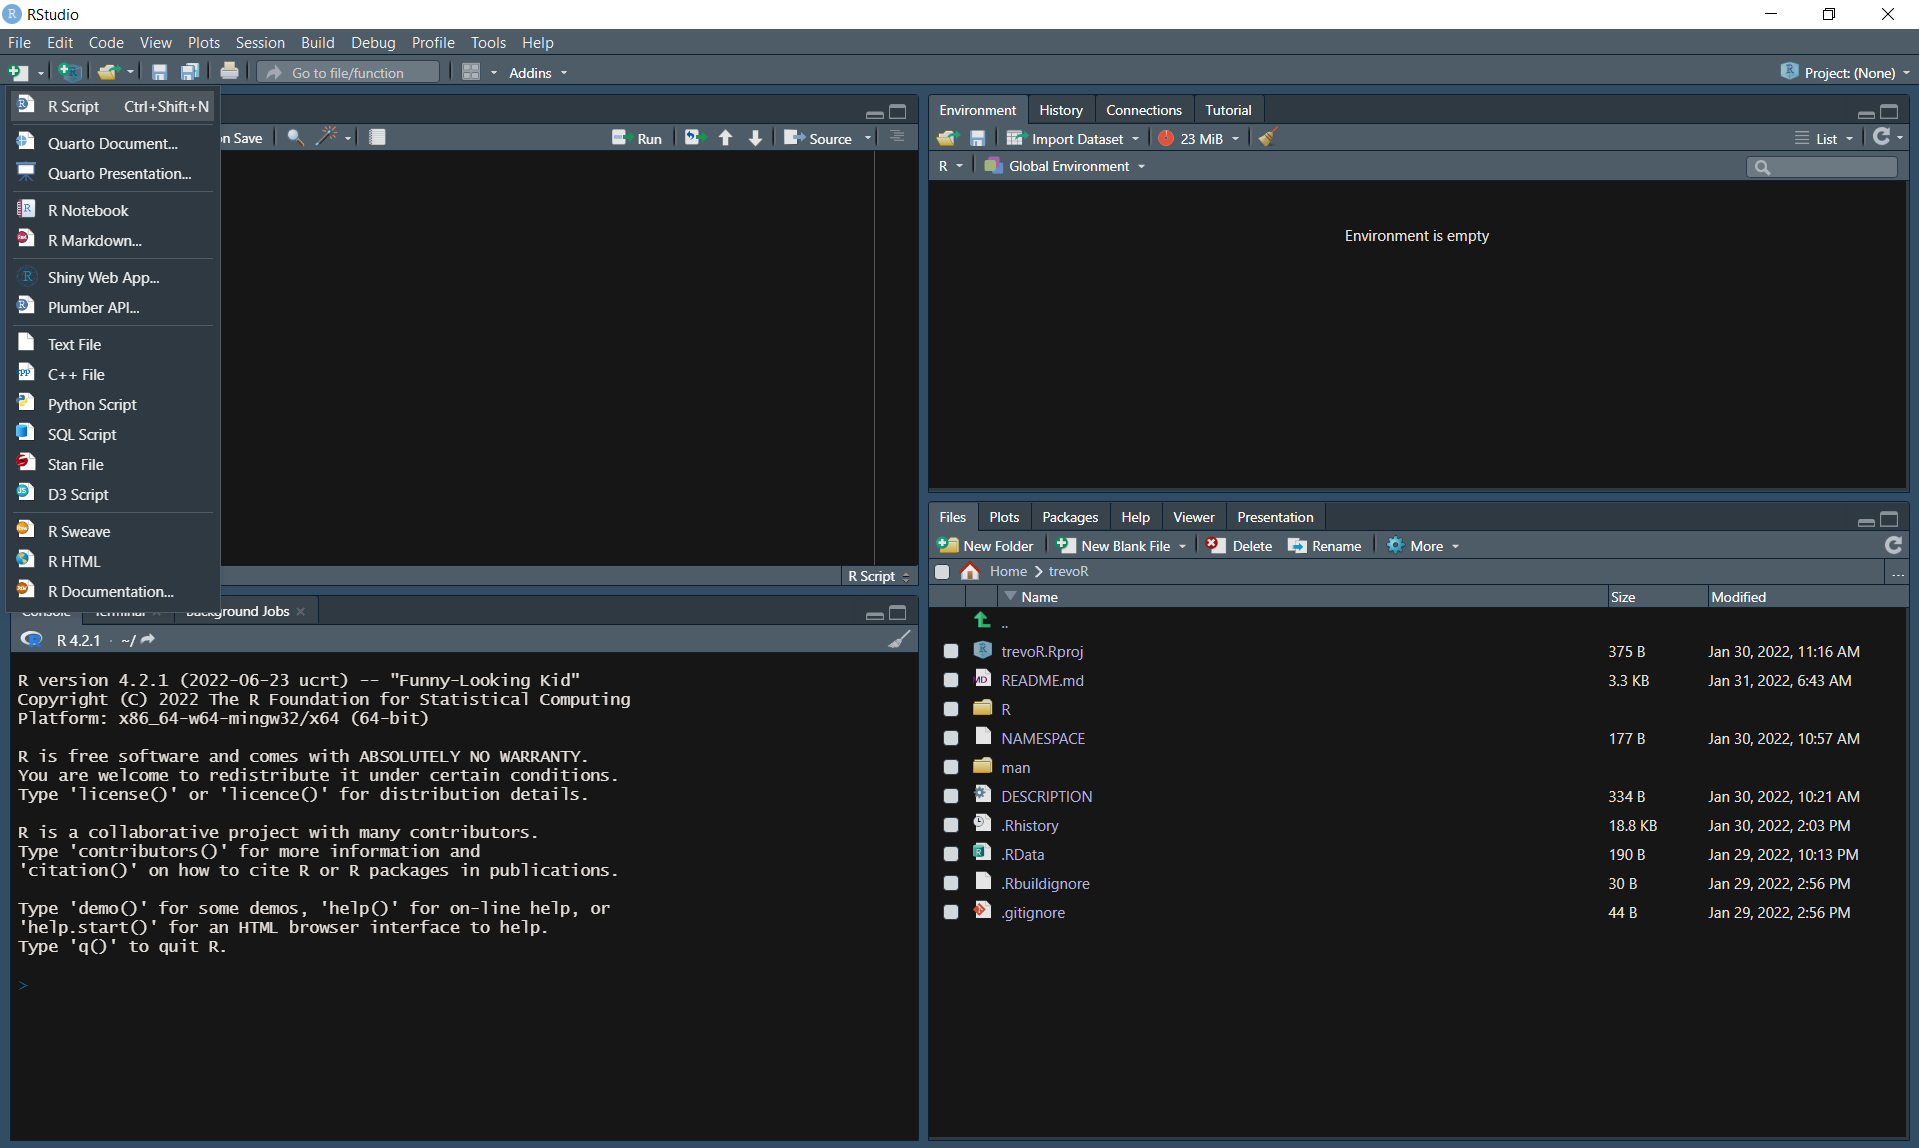Switch to the Presentation tab
Image resolution: width=1919 pixels, height=1148 pixels.
coord(1275,517)
